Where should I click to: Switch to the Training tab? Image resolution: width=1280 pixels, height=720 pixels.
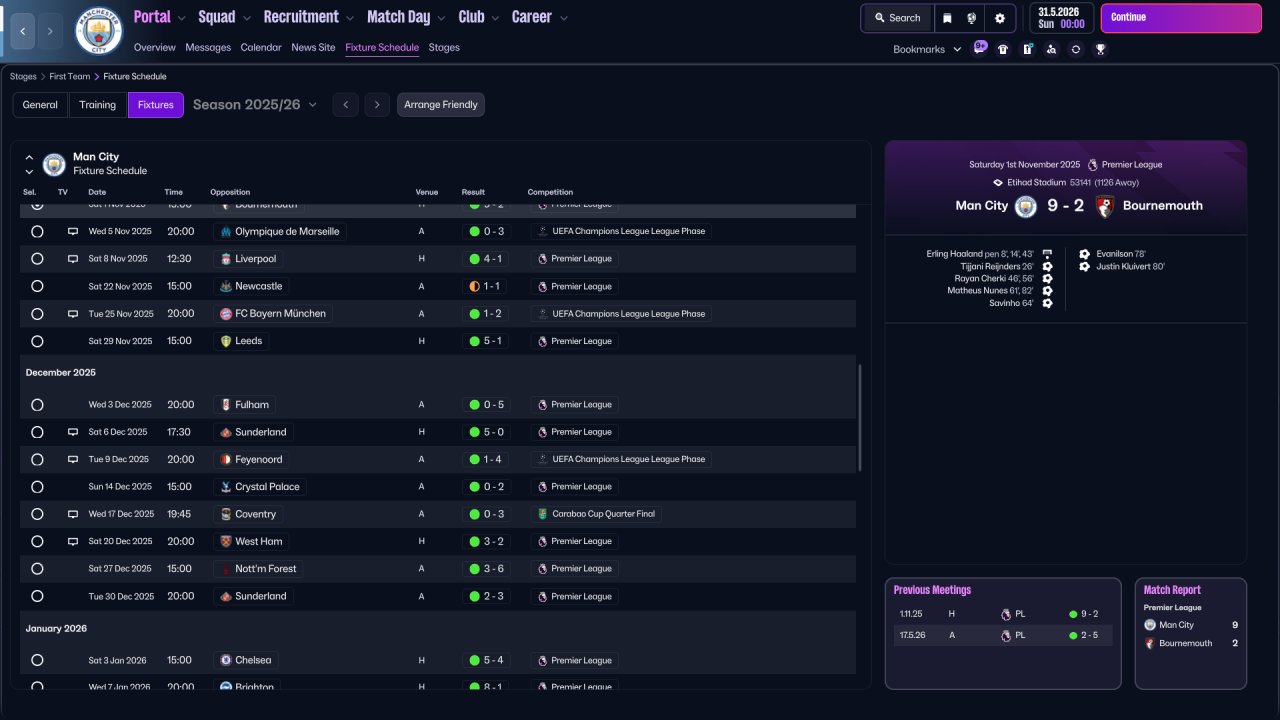click(x=98, y=105)
